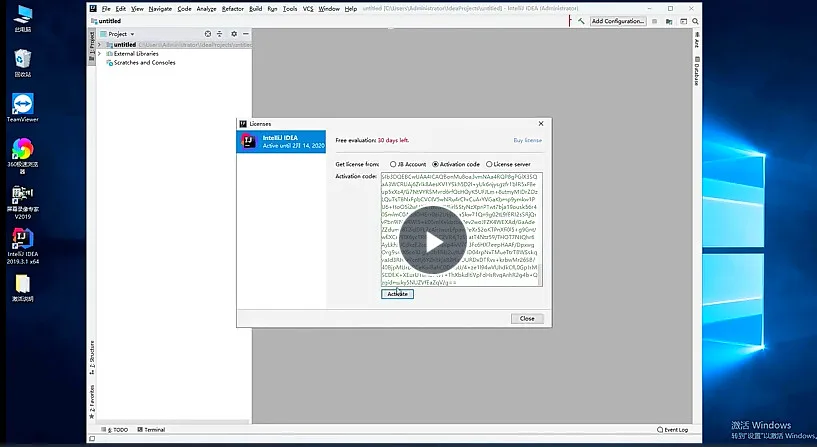
Task: Click the untitled breadcrumb in navigation bar
Action: click(x=106, y=21)
